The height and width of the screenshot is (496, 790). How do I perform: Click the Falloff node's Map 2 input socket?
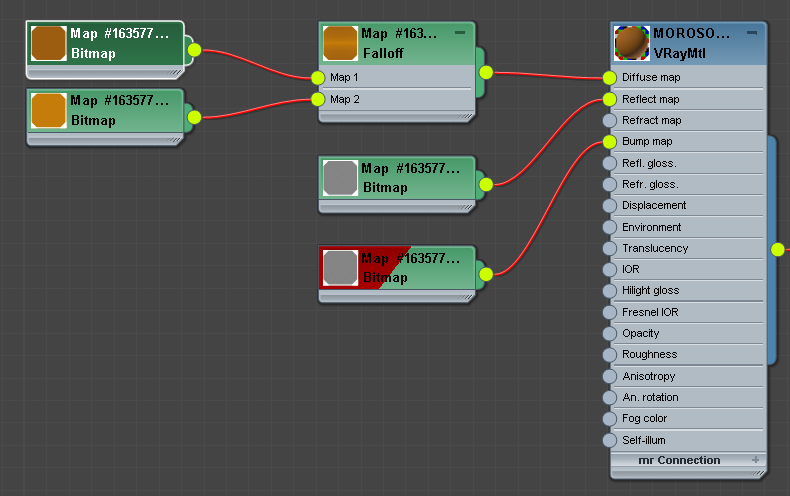pos(318,99)
